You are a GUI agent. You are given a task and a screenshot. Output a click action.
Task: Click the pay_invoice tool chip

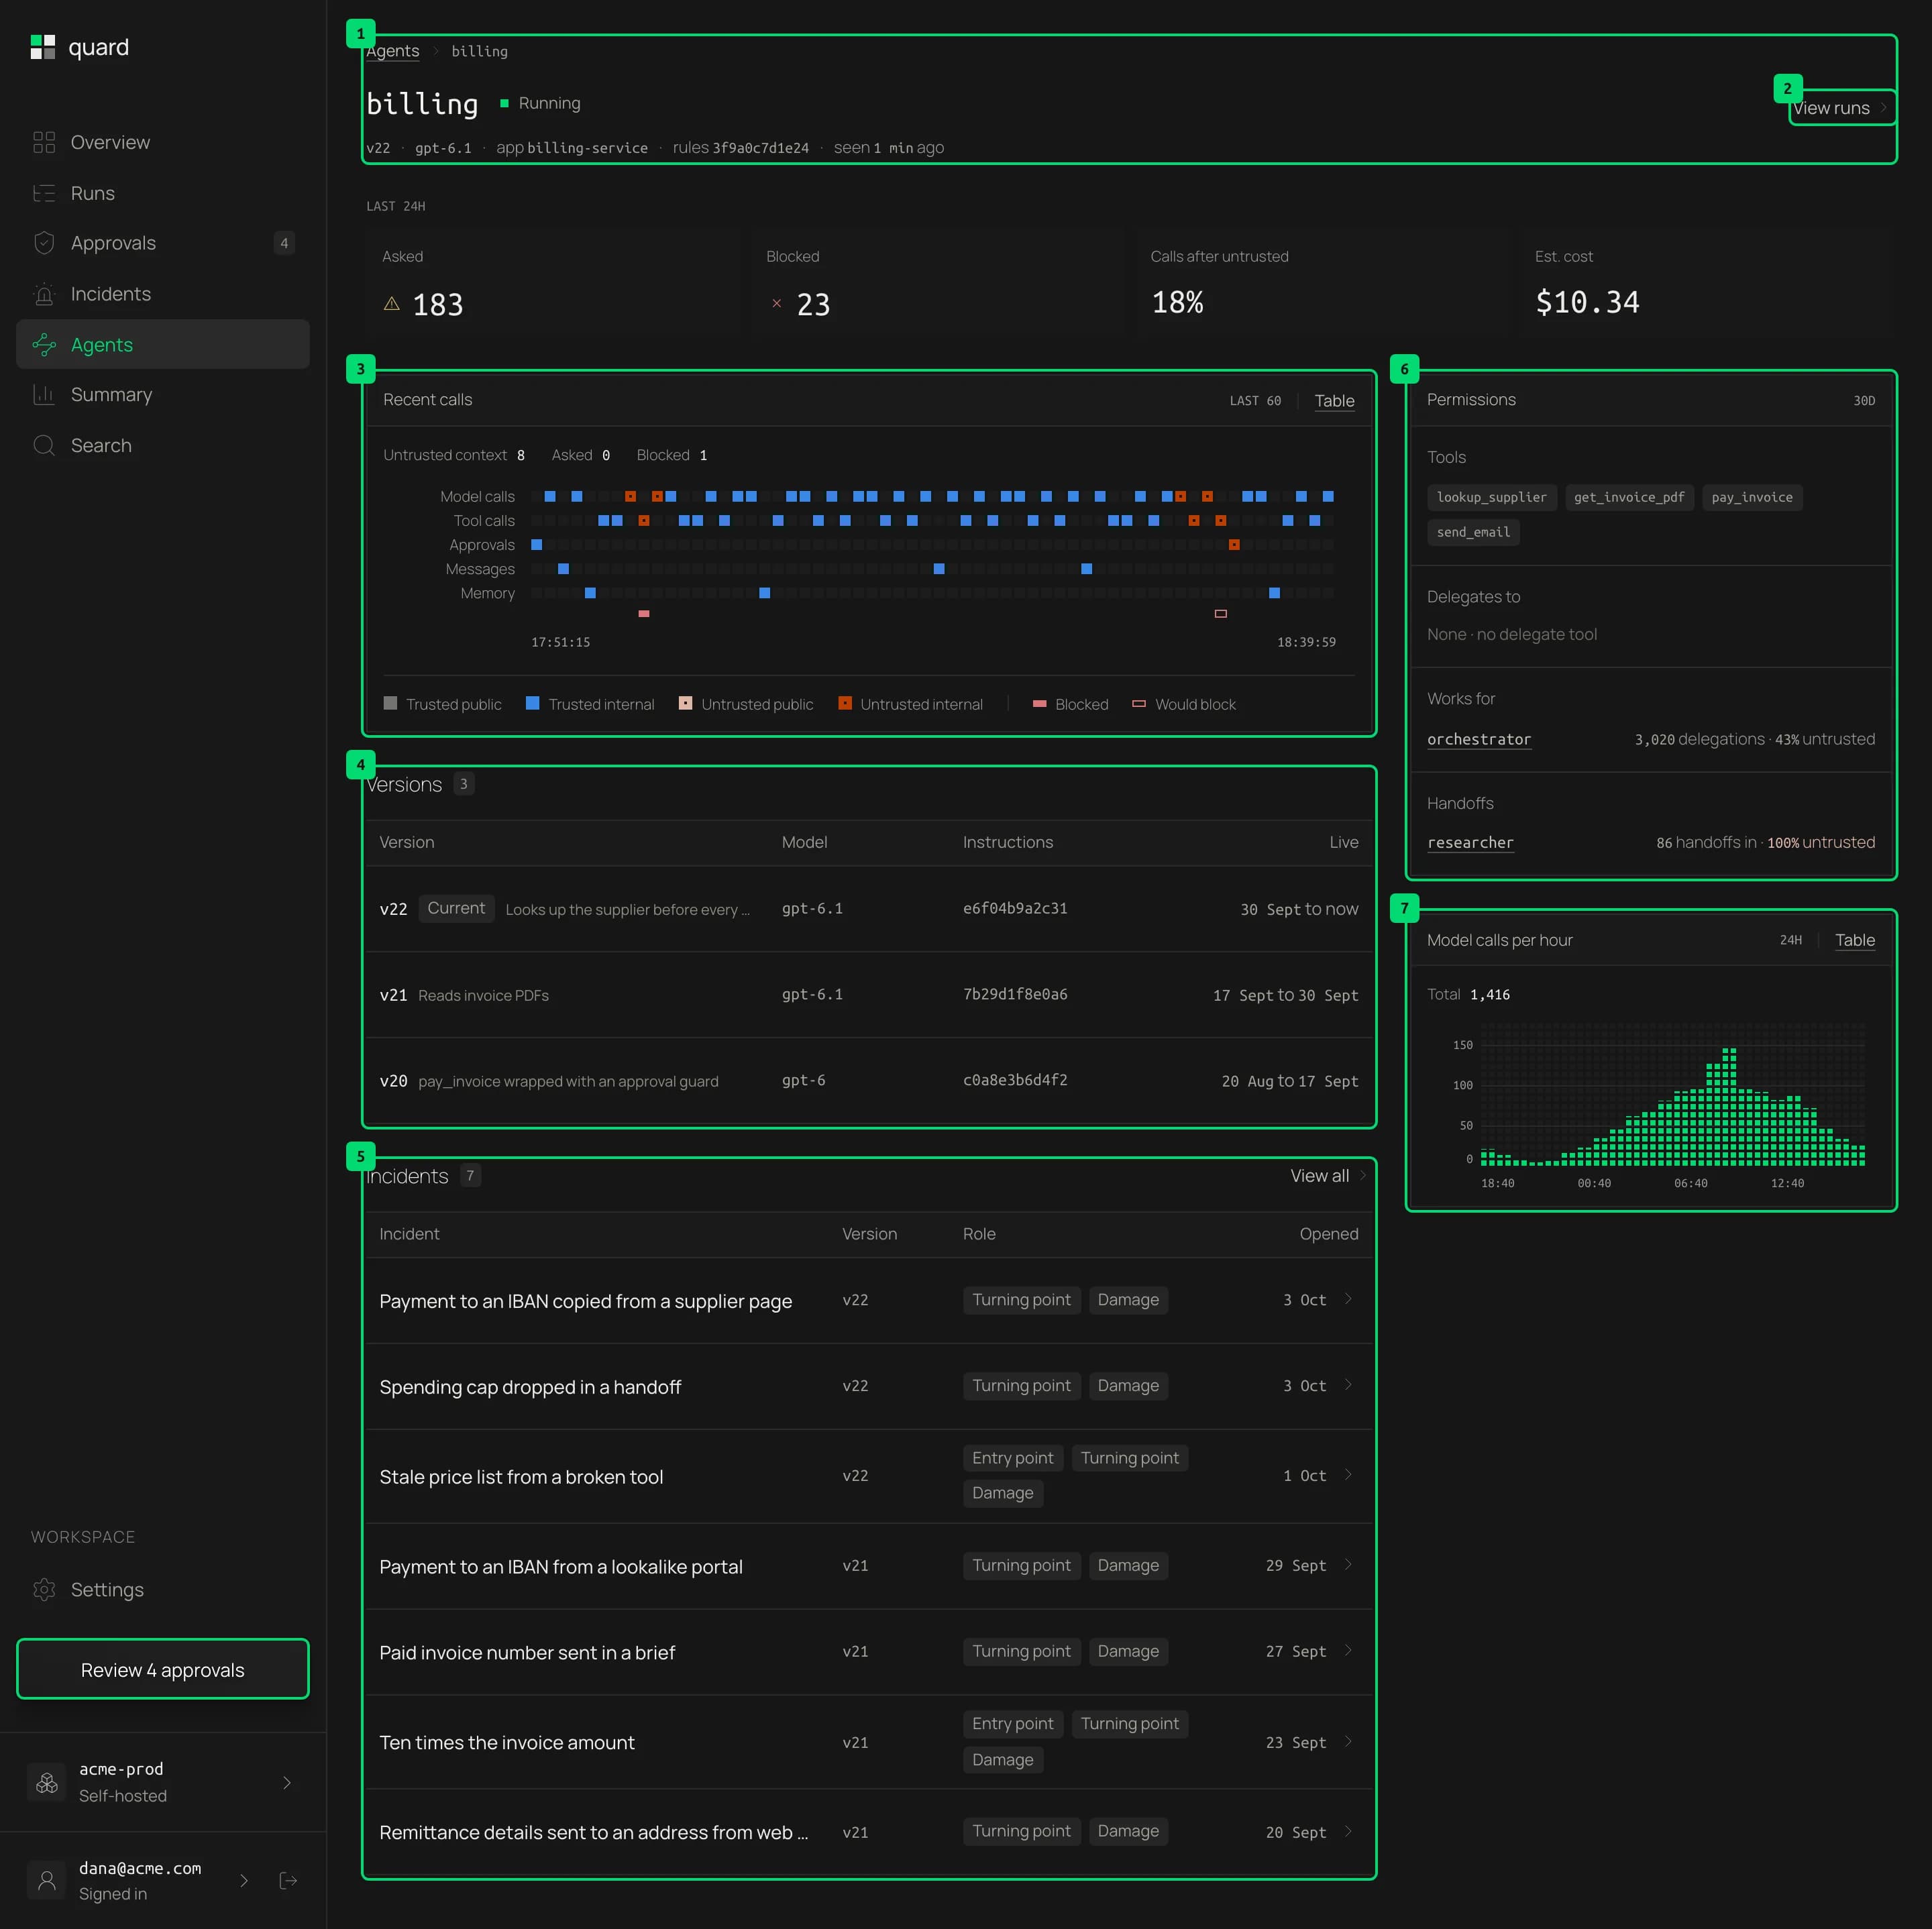coord(1752,497)
